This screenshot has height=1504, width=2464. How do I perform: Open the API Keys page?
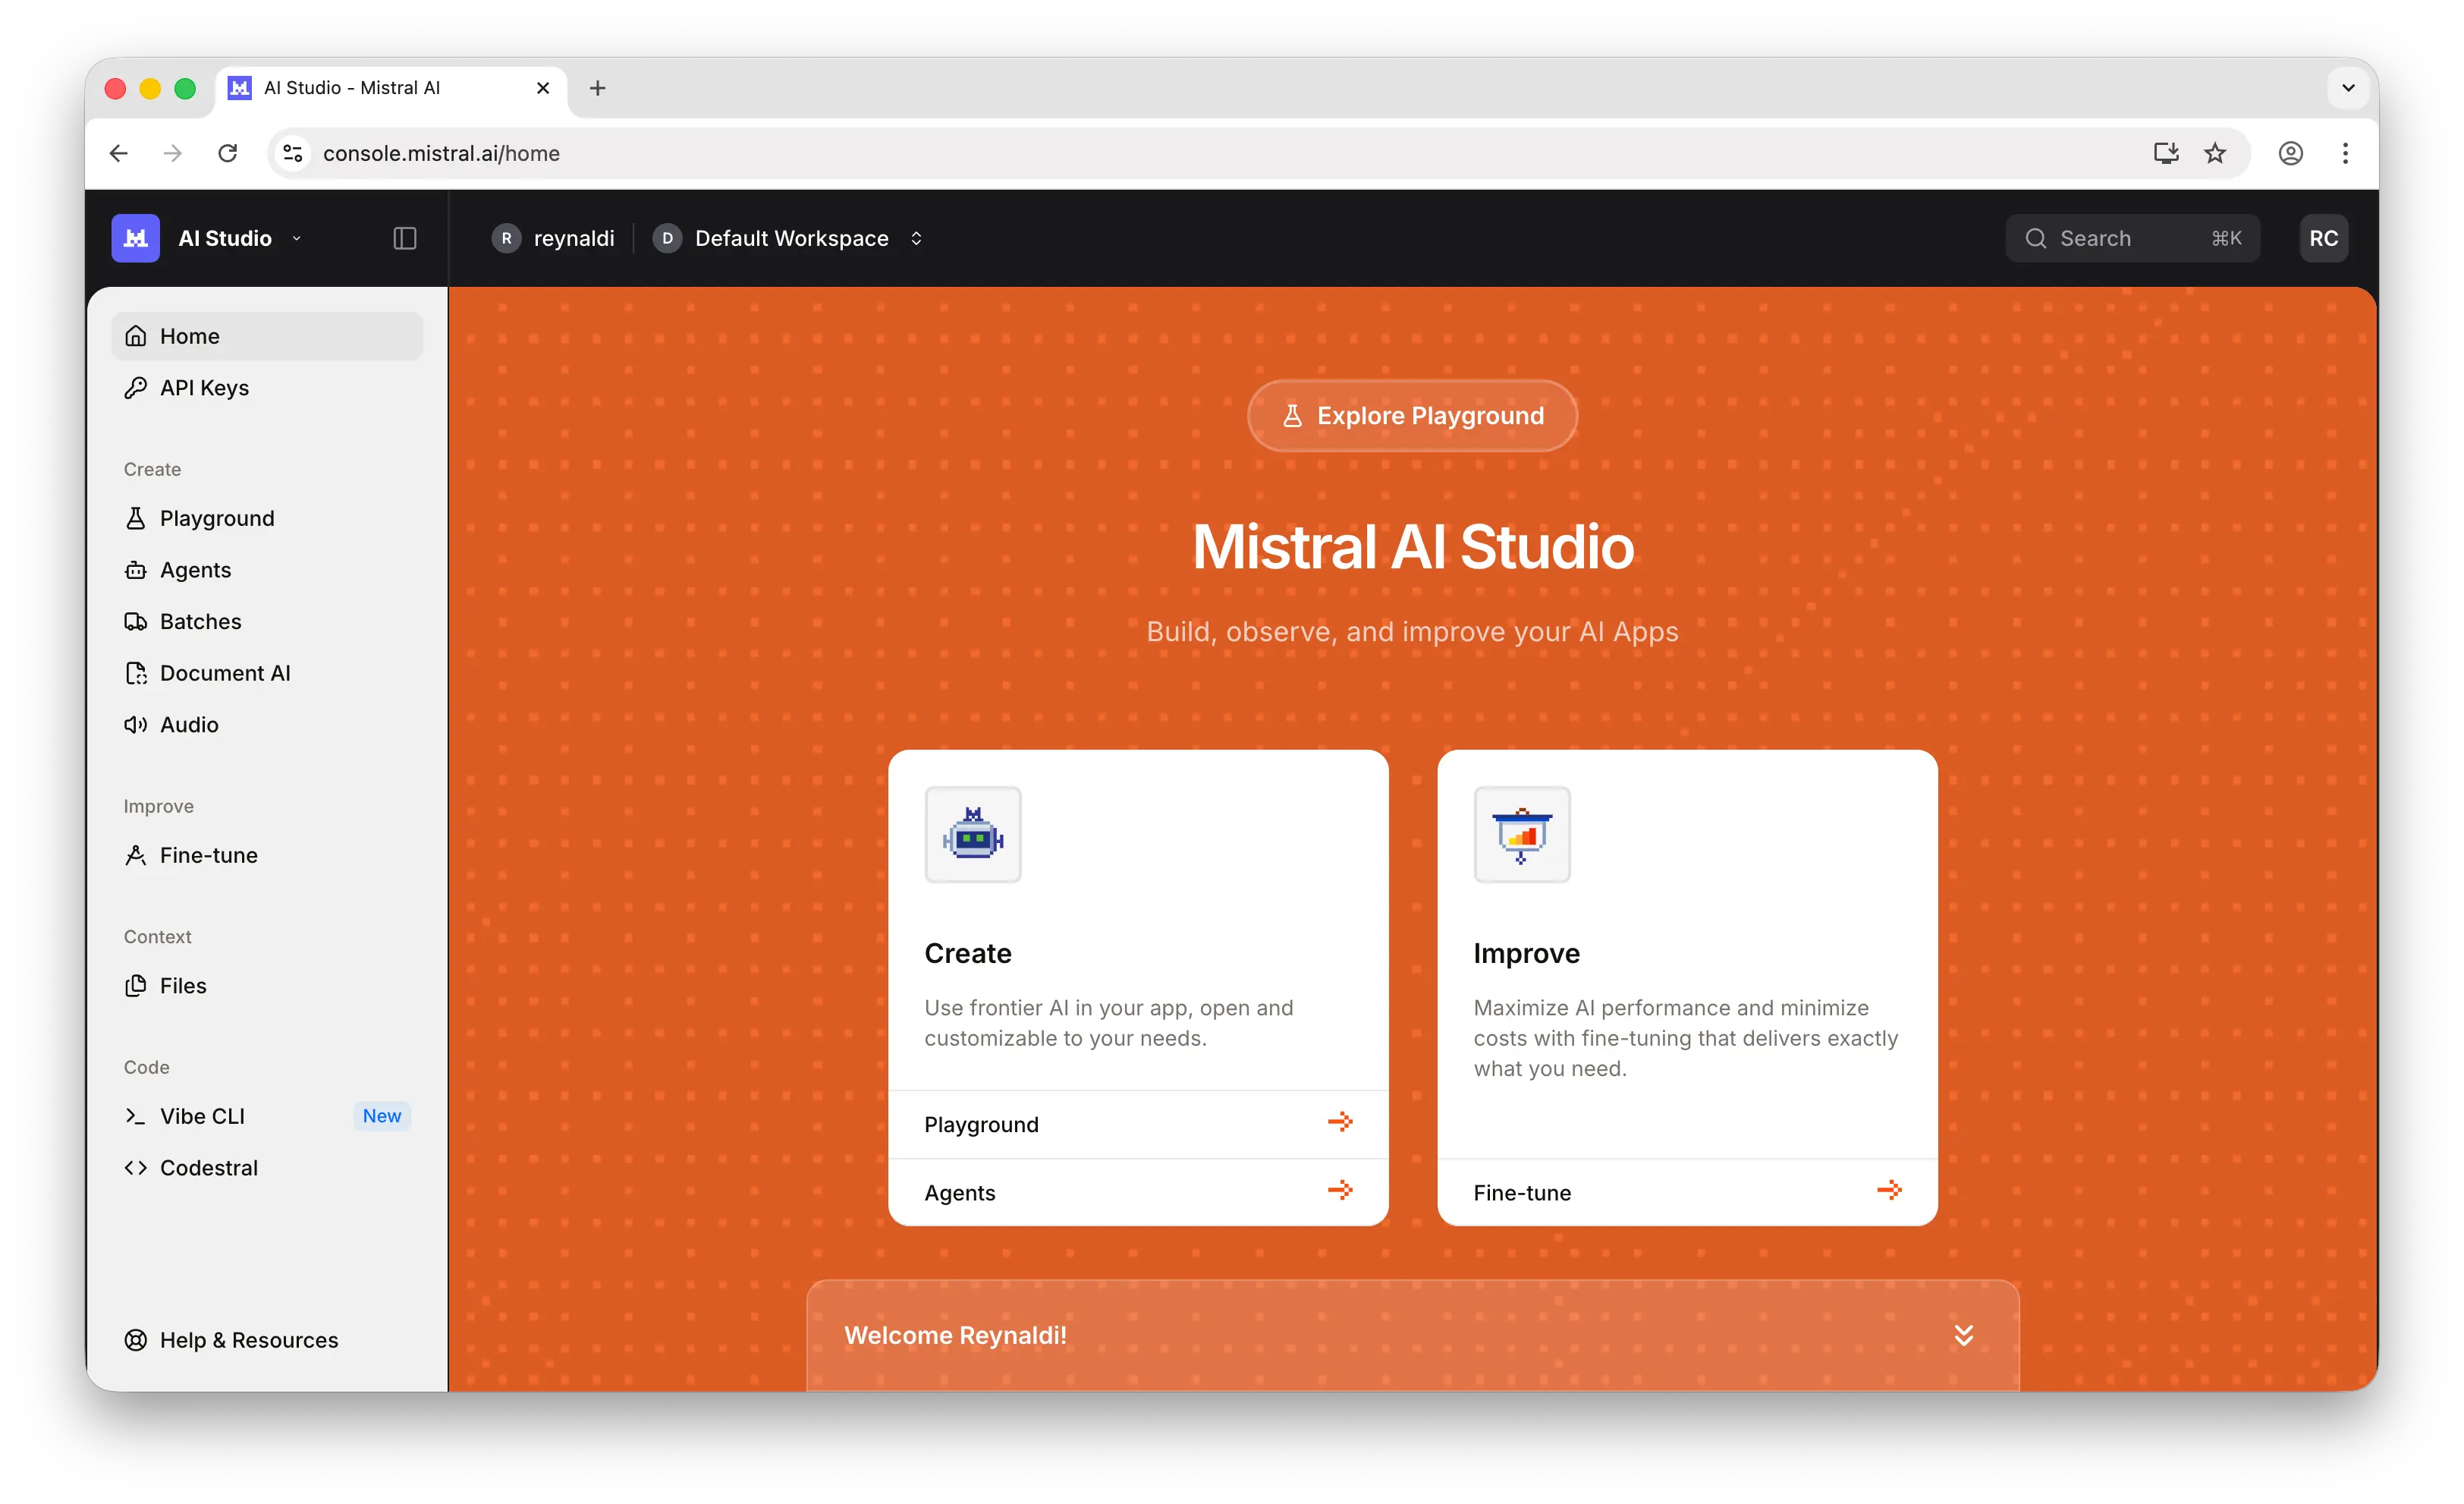click(204, 388)
